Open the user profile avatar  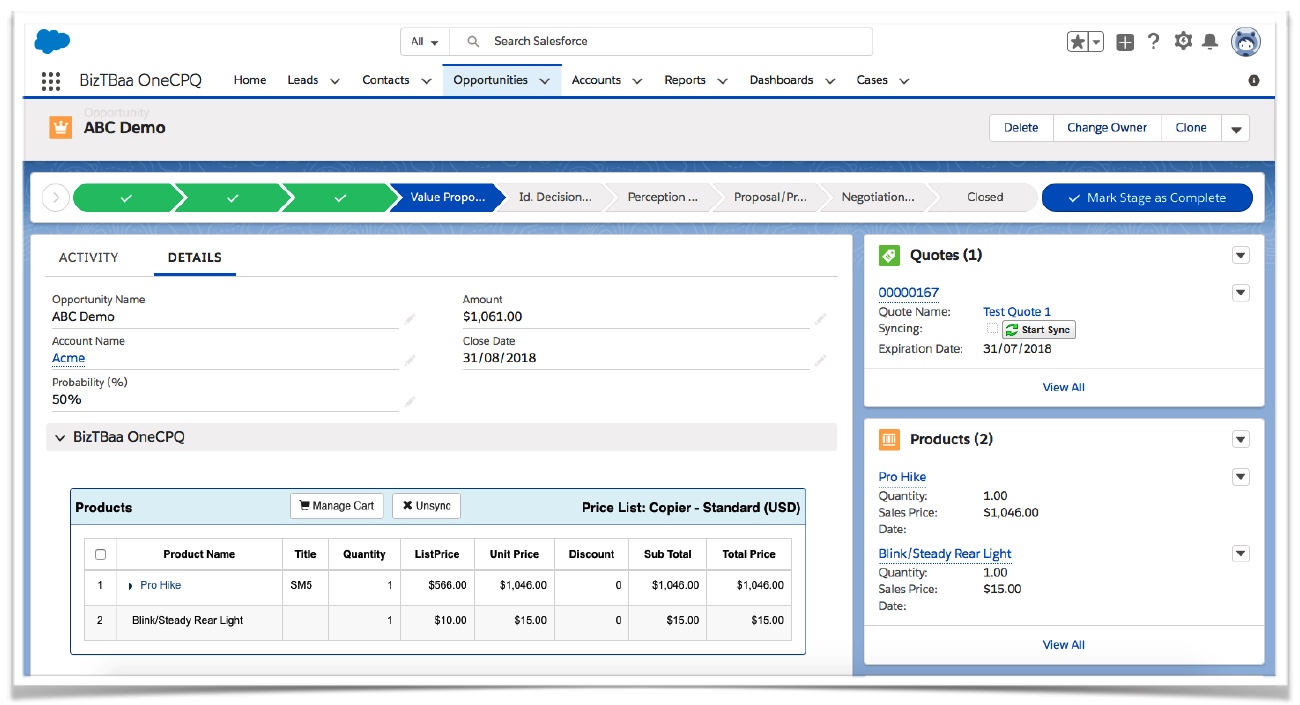click(x=1245, y=42)
